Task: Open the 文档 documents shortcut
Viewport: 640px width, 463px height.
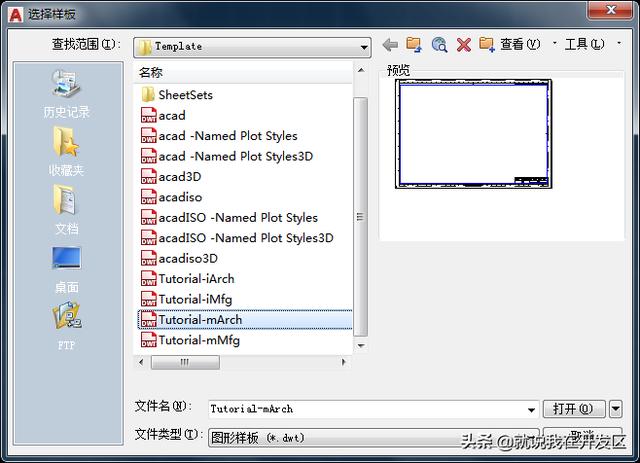Action: coord(66,210)
